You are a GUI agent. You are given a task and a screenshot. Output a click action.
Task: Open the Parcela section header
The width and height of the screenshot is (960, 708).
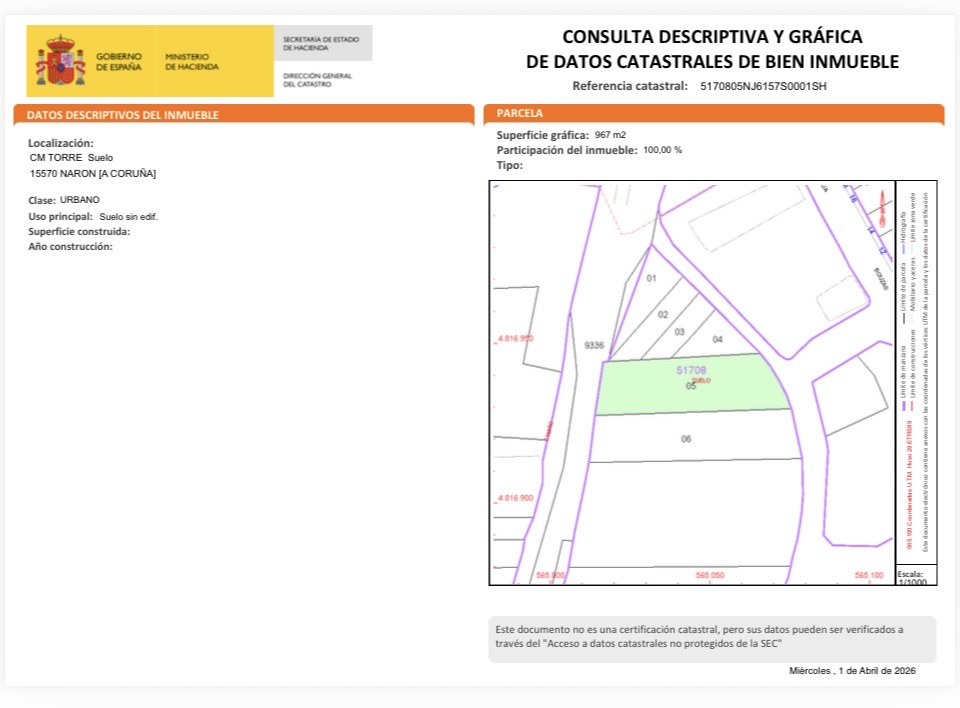pyautogui.click(x=713, y=114)
